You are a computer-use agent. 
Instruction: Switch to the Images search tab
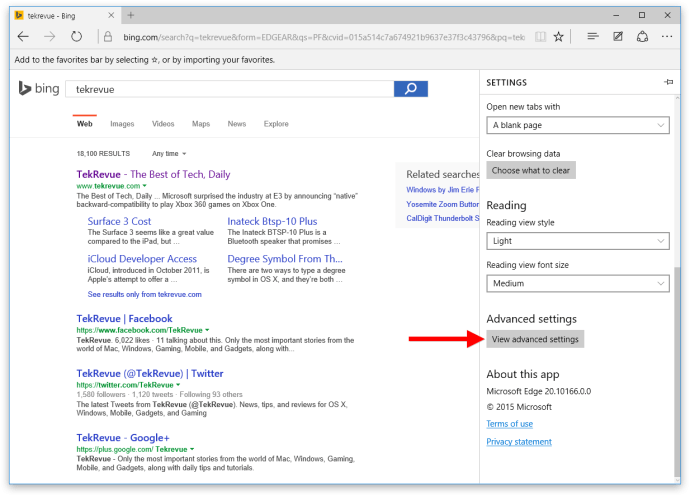click(x=122, y=124)
